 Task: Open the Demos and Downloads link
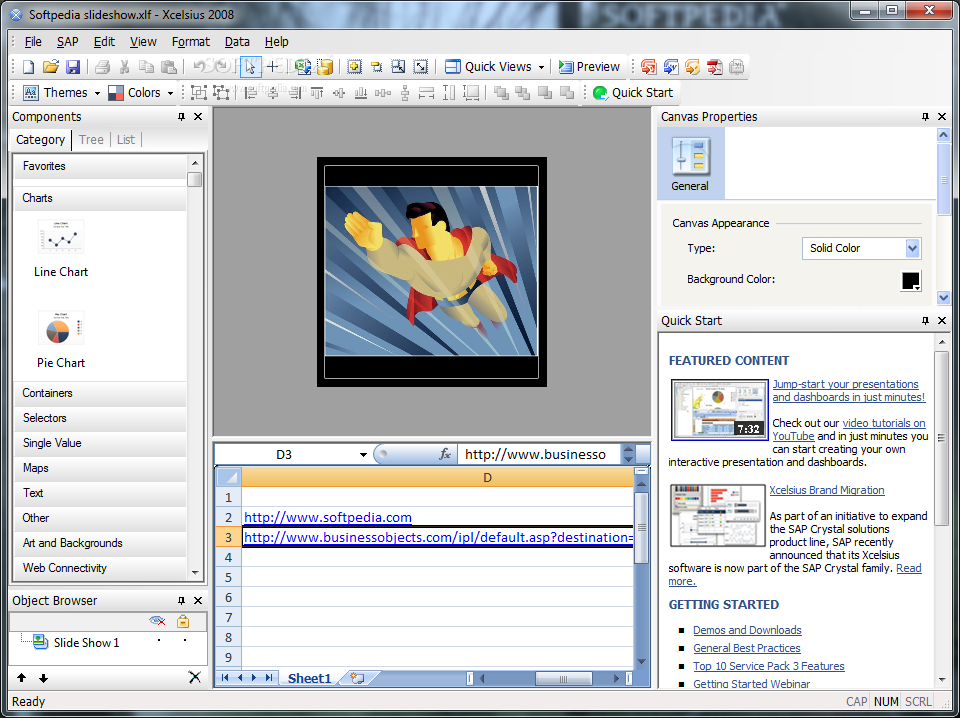747,630
